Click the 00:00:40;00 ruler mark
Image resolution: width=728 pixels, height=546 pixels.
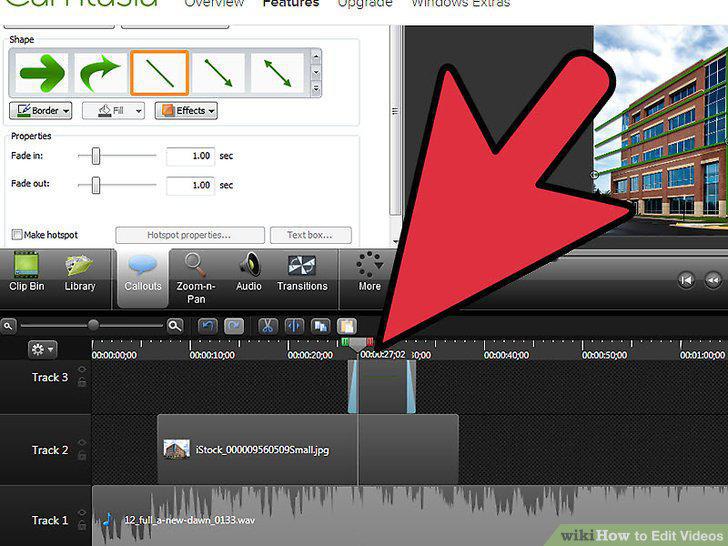pos(507,355)
